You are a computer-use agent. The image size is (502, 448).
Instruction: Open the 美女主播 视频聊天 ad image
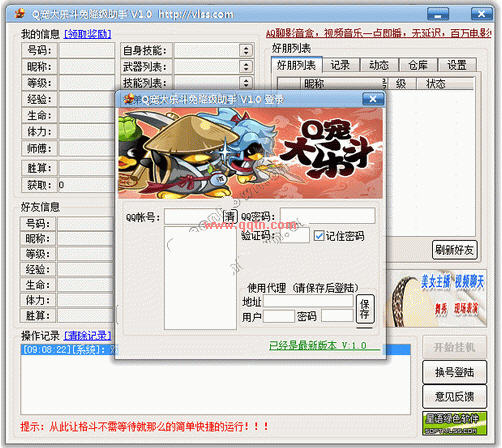pos(436,298)
